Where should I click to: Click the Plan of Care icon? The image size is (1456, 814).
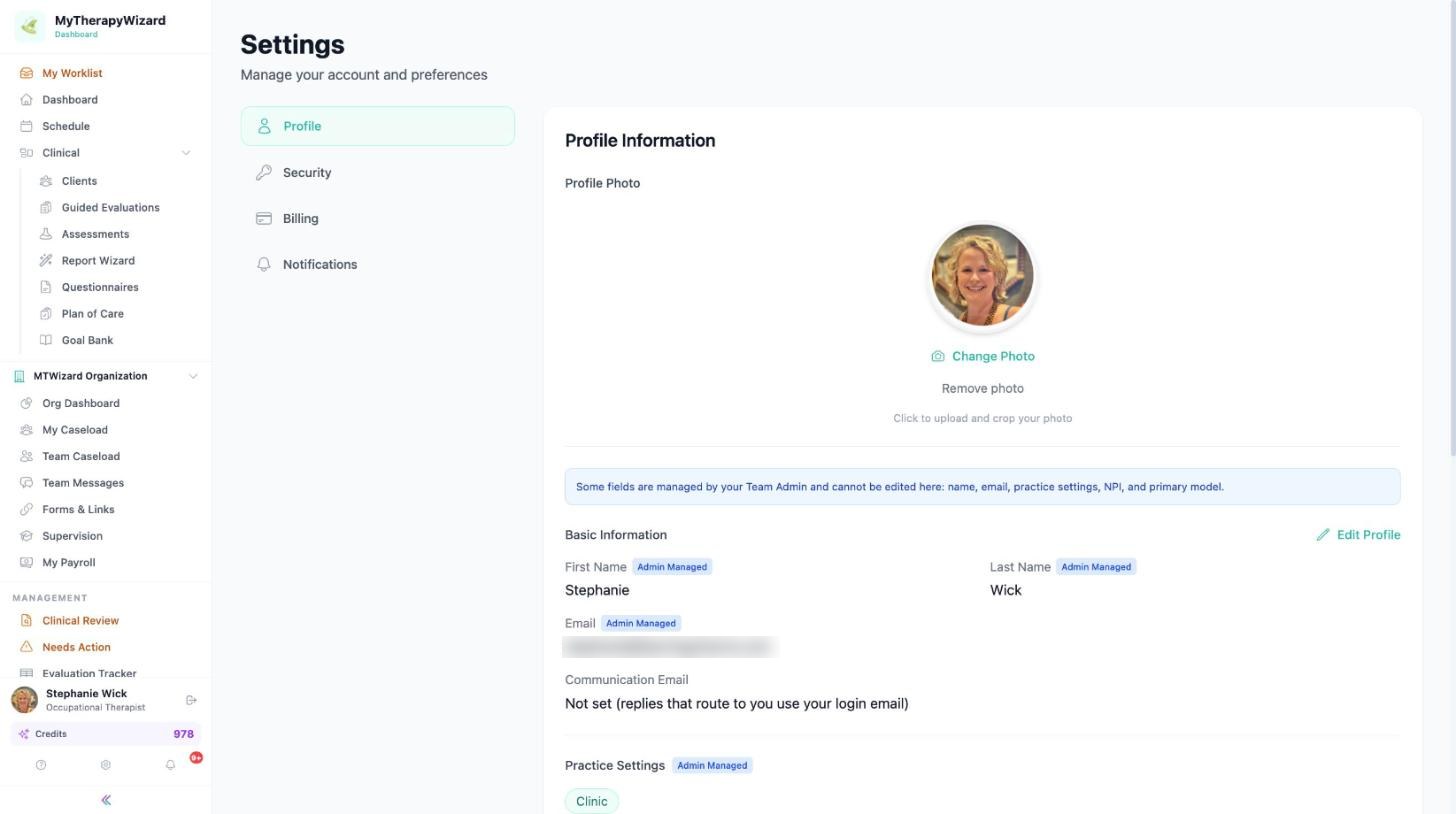tap(46, 314)
